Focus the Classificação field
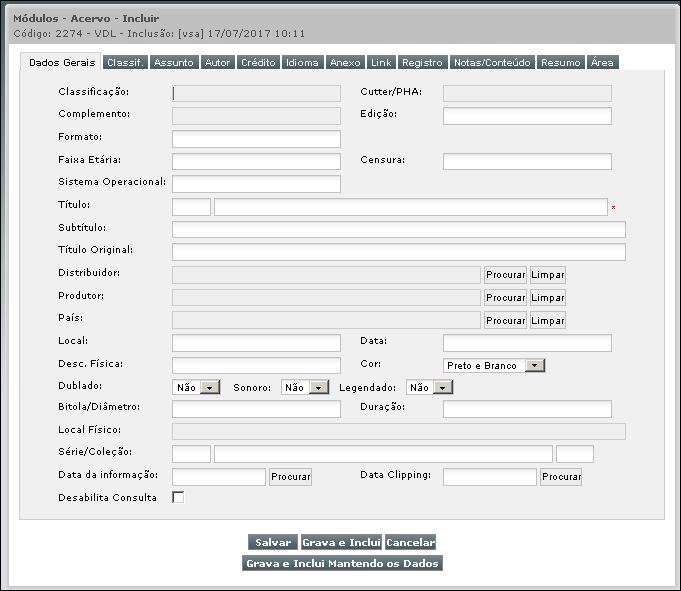 point(256,93)
